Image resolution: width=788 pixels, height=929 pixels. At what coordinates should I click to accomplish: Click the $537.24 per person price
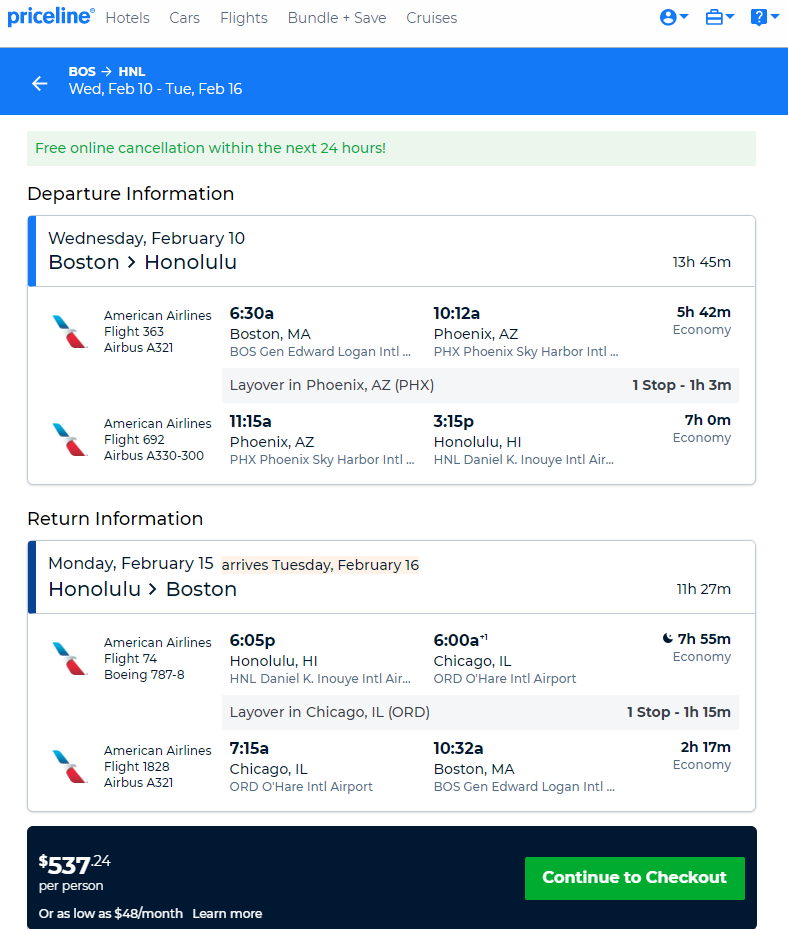[x=75, y=872]
